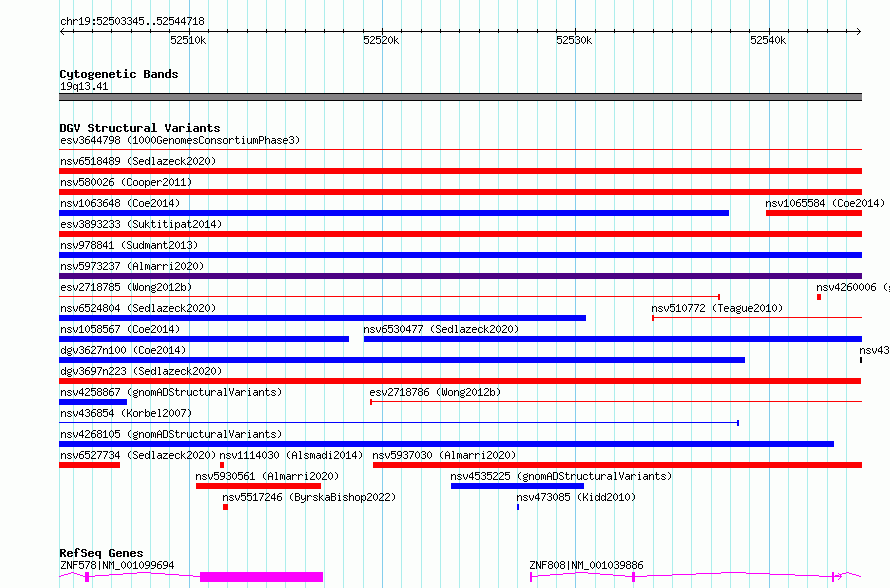The height and width of the screenshot is (588, 890).
Task: Select nsv5937030 (Almarri2020) variant label
Action: click(444, 455)
